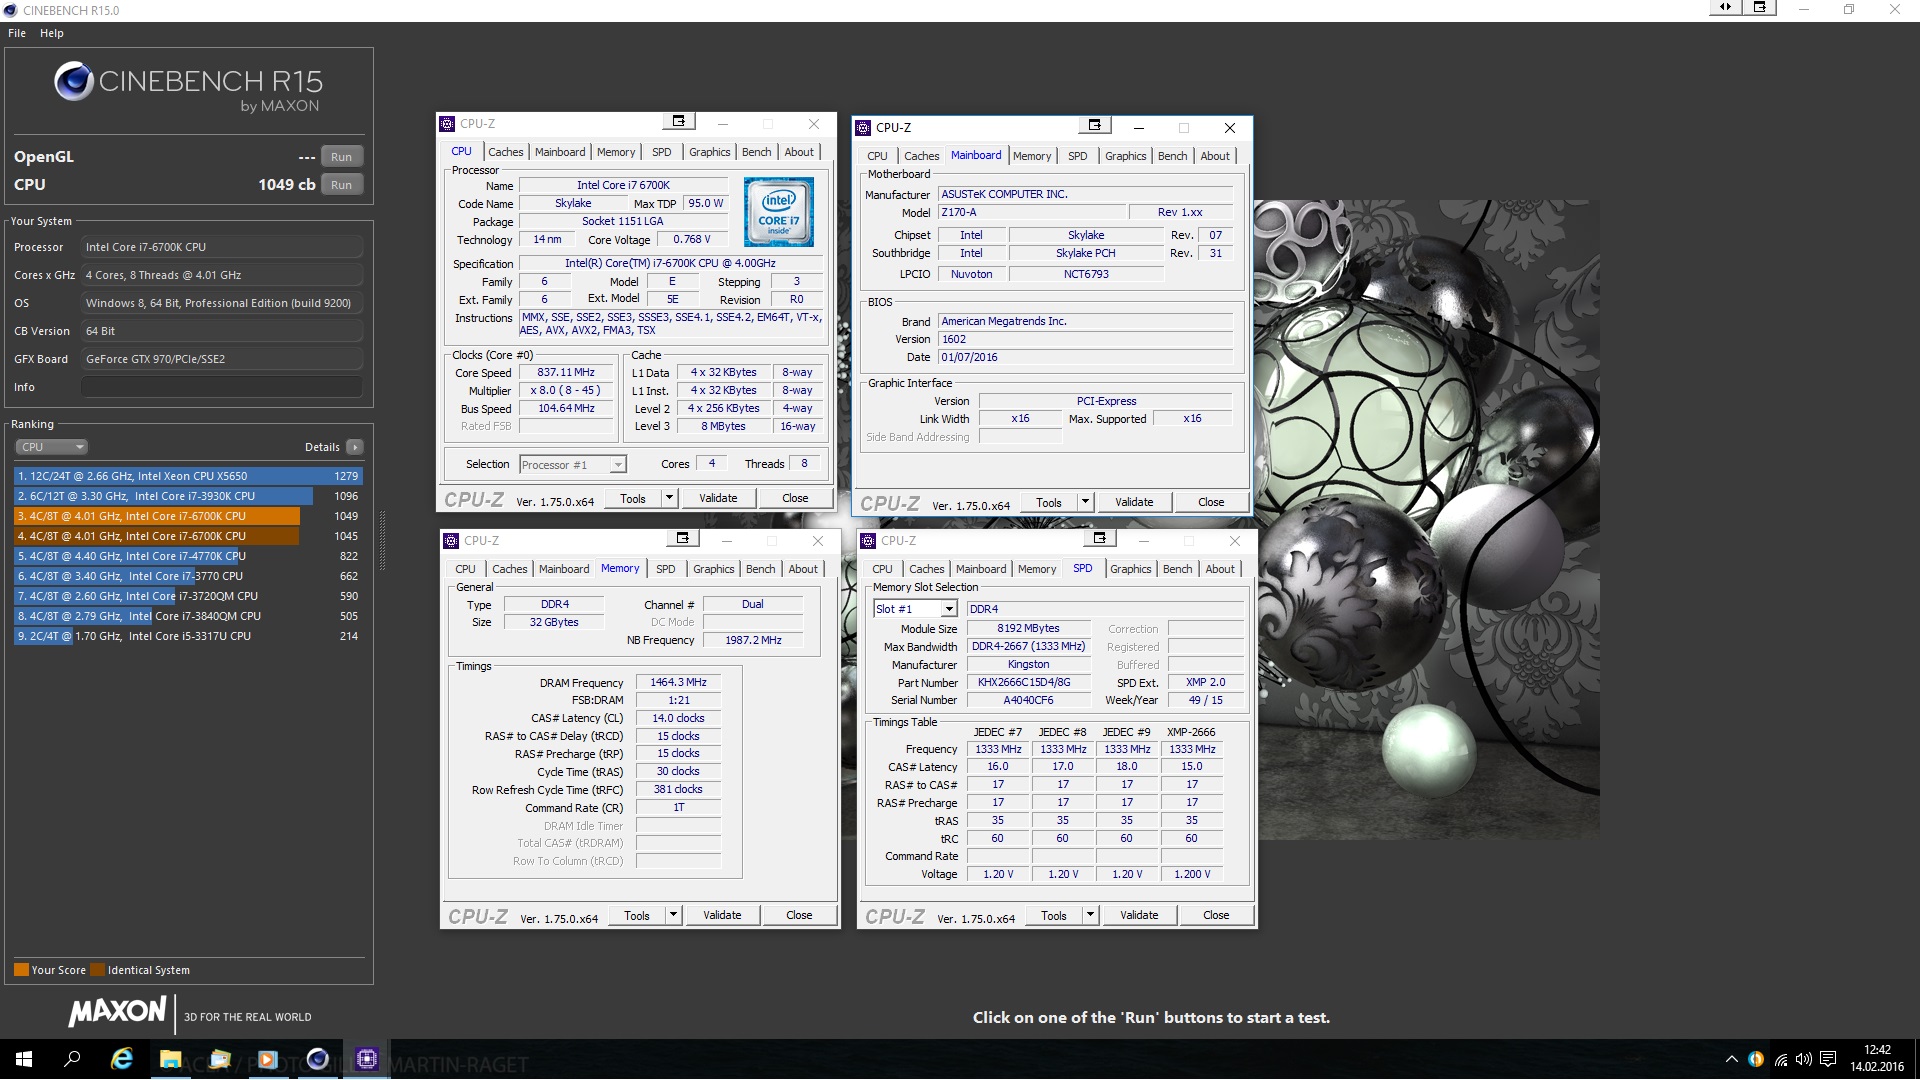Click brown Identical System legend swatch
This screenshot has height=1080, width=1920.
[97, 969]
